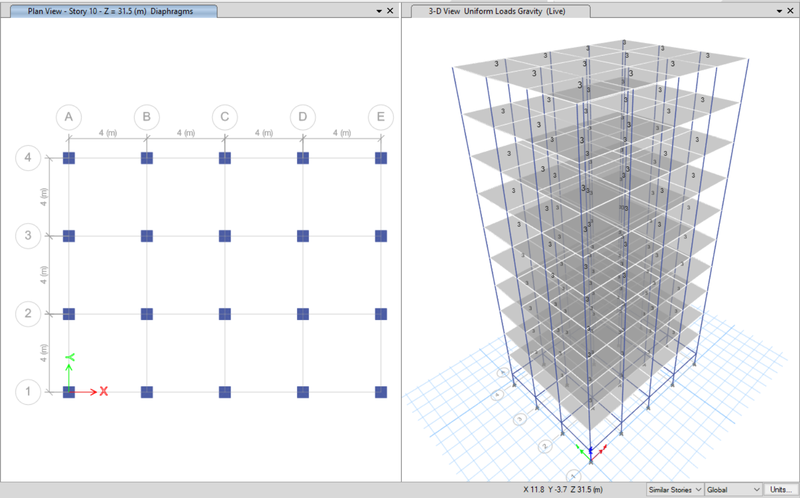800x498 pixels.
Task: Select the column at grid A-2
Action: 69,314
